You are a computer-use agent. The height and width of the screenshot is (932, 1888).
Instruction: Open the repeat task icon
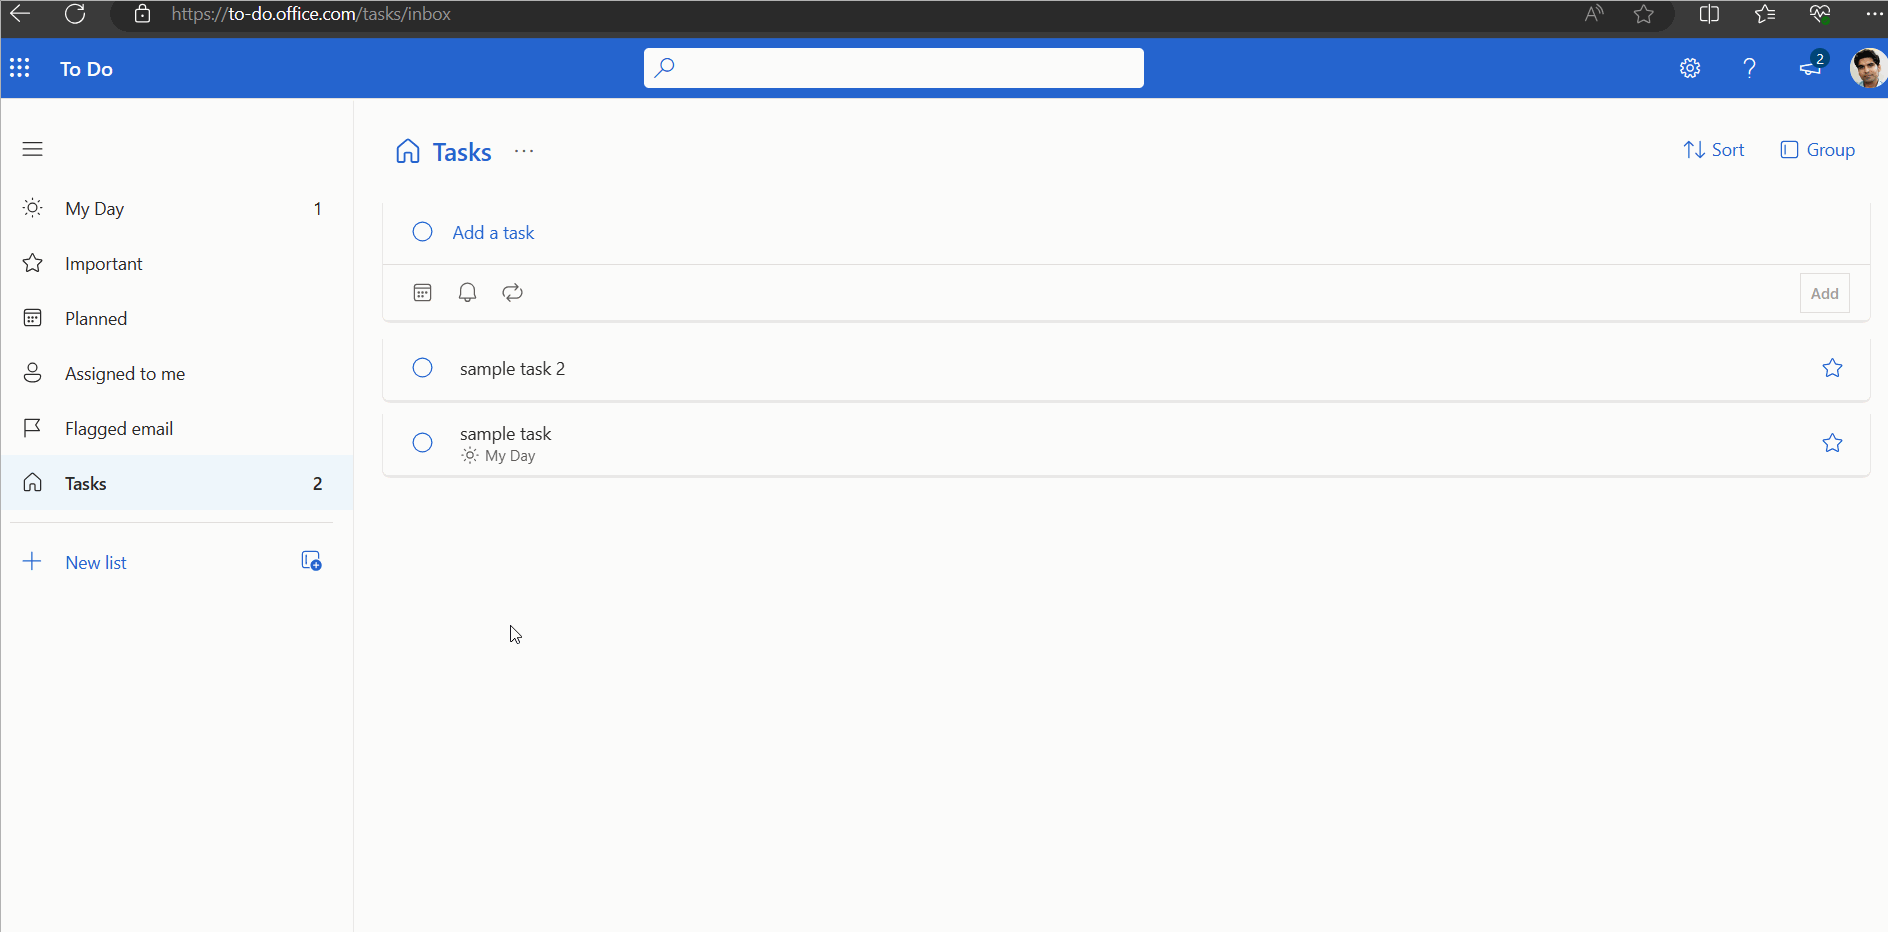point(511,292)
